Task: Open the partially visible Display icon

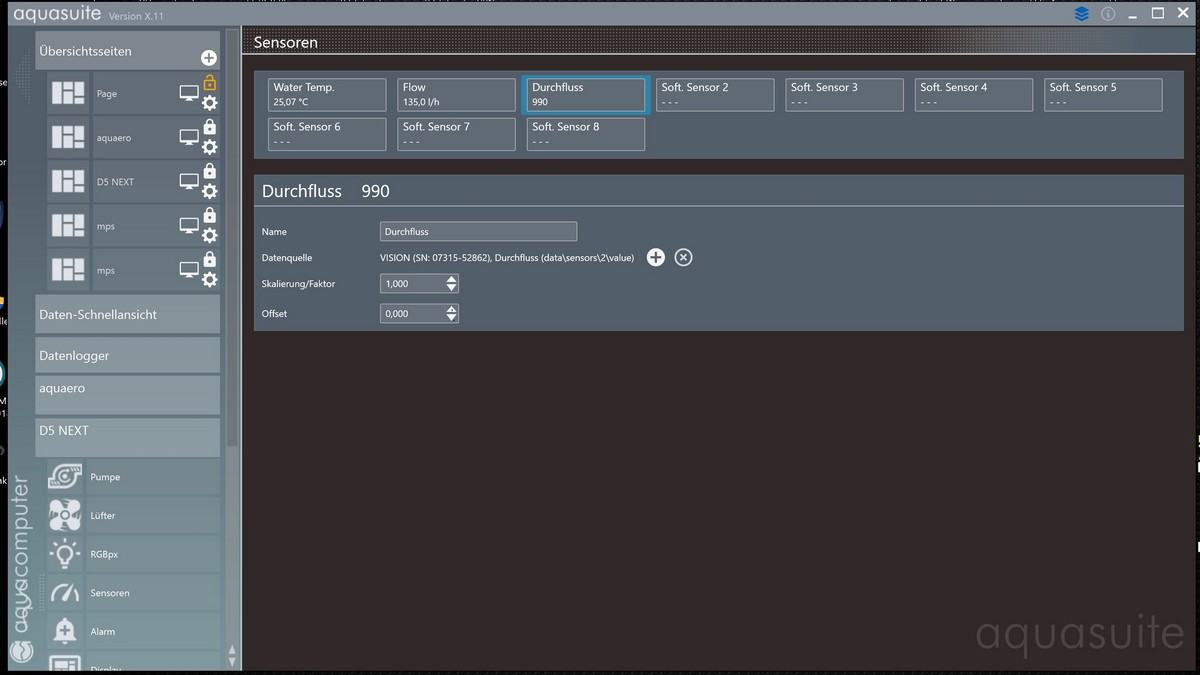Action: [66, 664]
